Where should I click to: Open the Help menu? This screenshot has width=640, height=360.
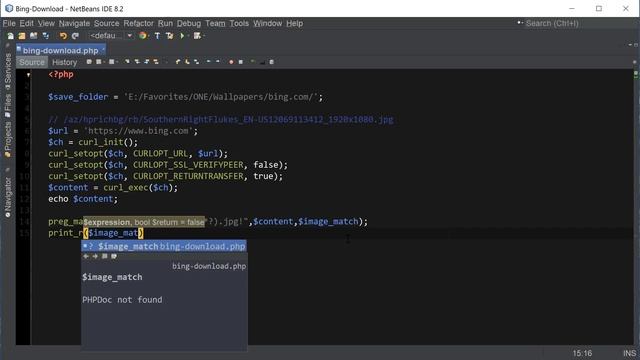[294, 23]
